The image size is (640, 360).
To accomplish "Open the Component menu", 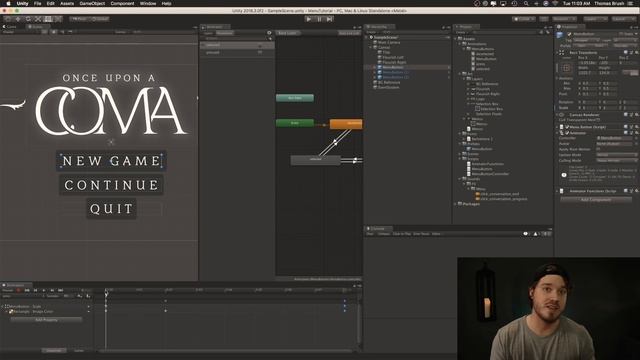I will coord(122,3).
